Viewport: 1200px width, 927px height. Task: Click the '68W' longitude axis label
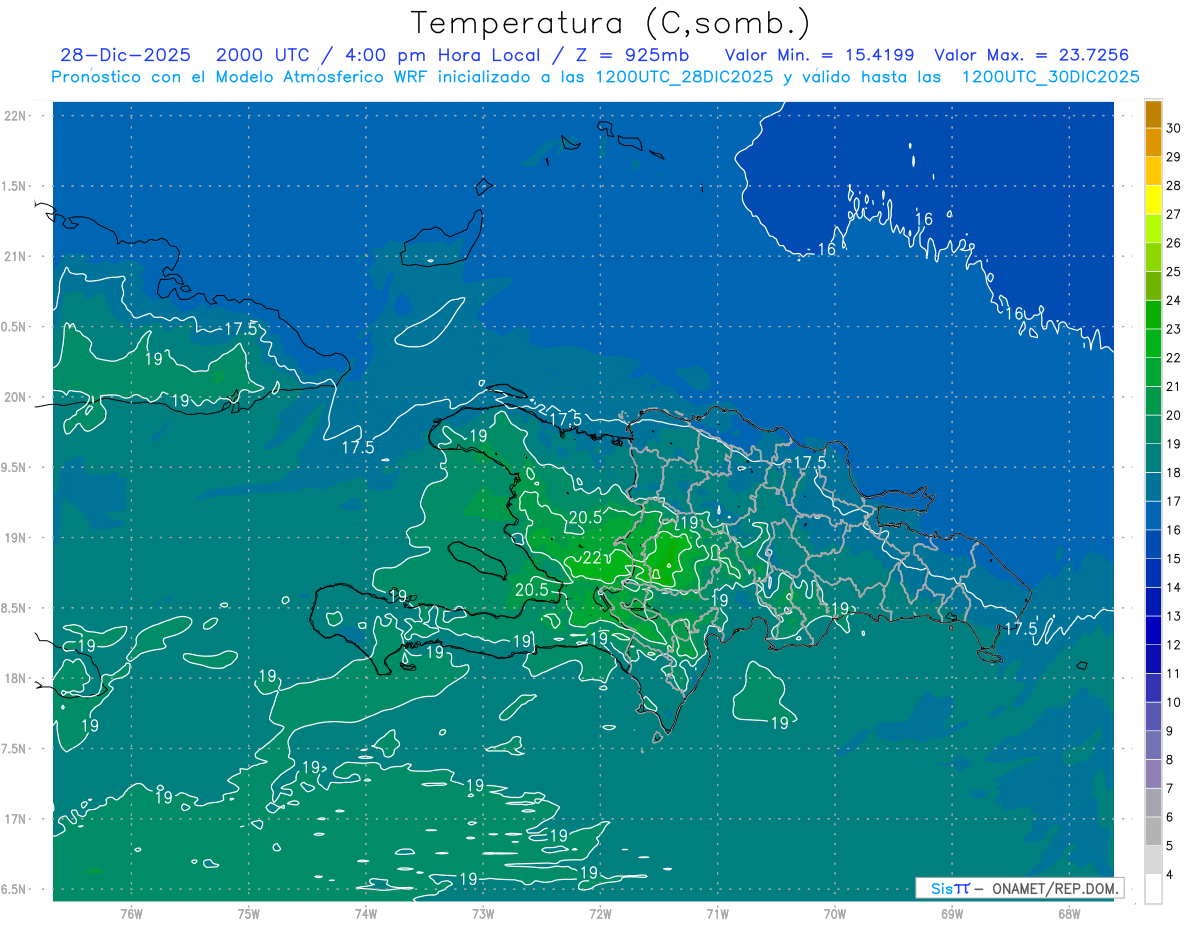click(1069, 913)
